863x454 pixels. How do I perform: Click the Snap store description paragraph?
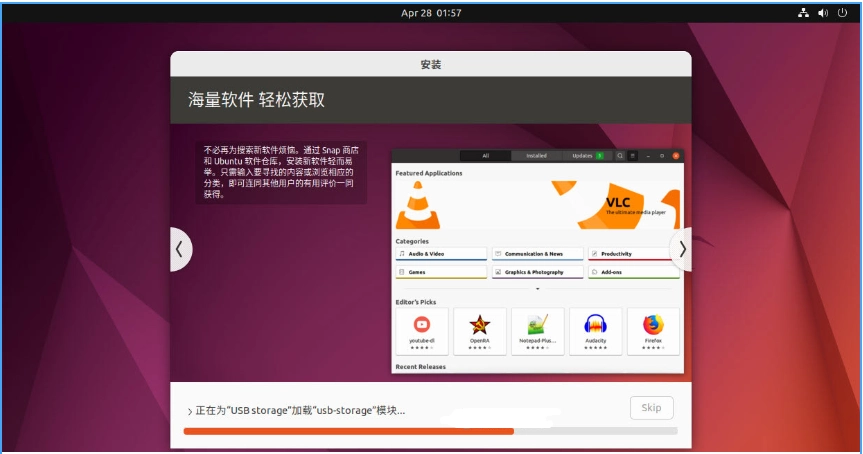(281, 172)
